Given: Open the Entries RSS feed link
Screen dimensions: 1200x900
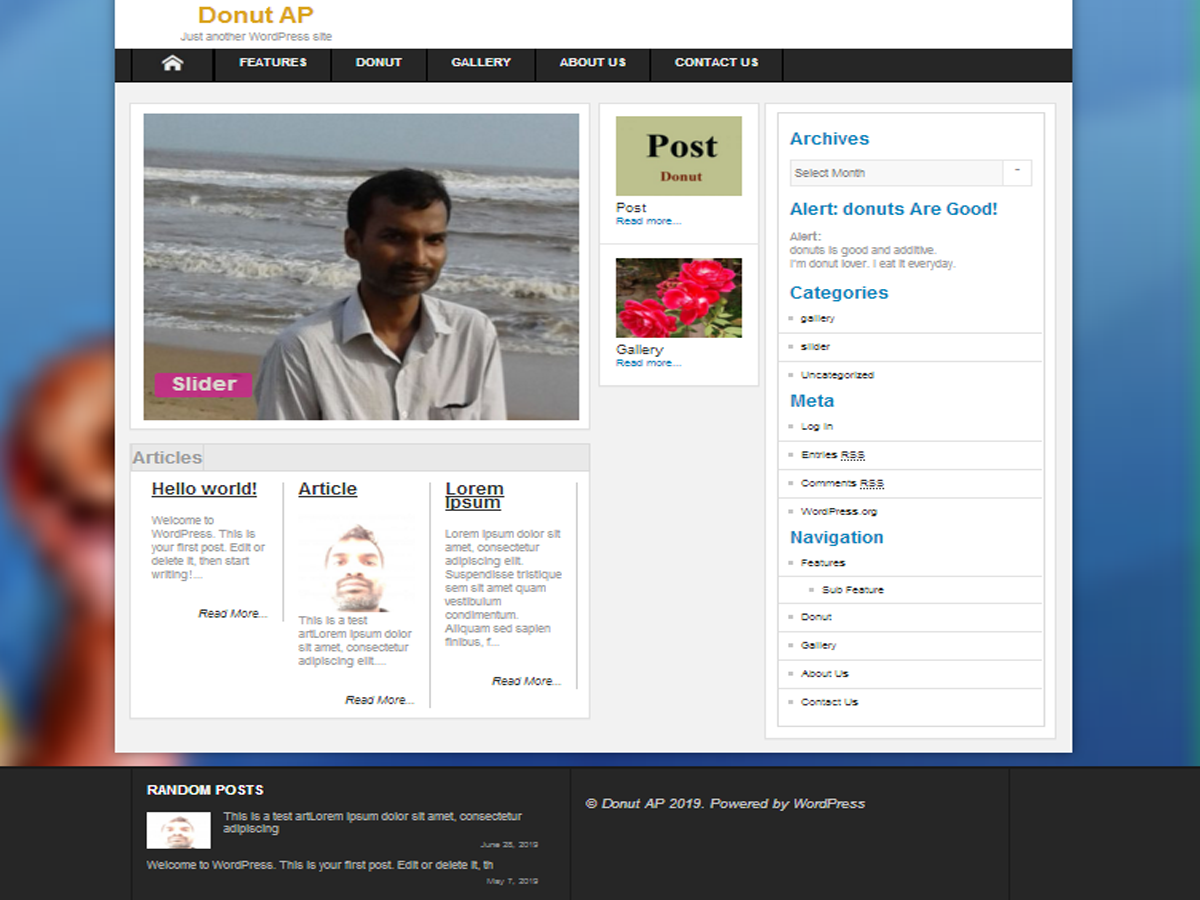Looking at the screenshot, I should (x=832, y=455).
